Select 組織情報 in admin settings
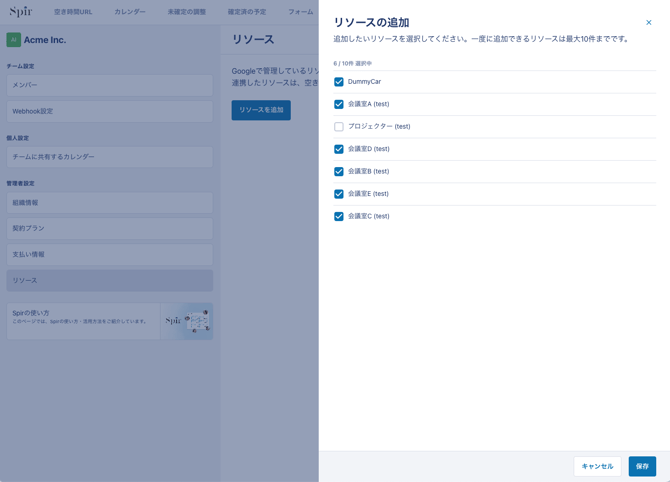Screen dimensions: 670x482 [x=109, y=203]
